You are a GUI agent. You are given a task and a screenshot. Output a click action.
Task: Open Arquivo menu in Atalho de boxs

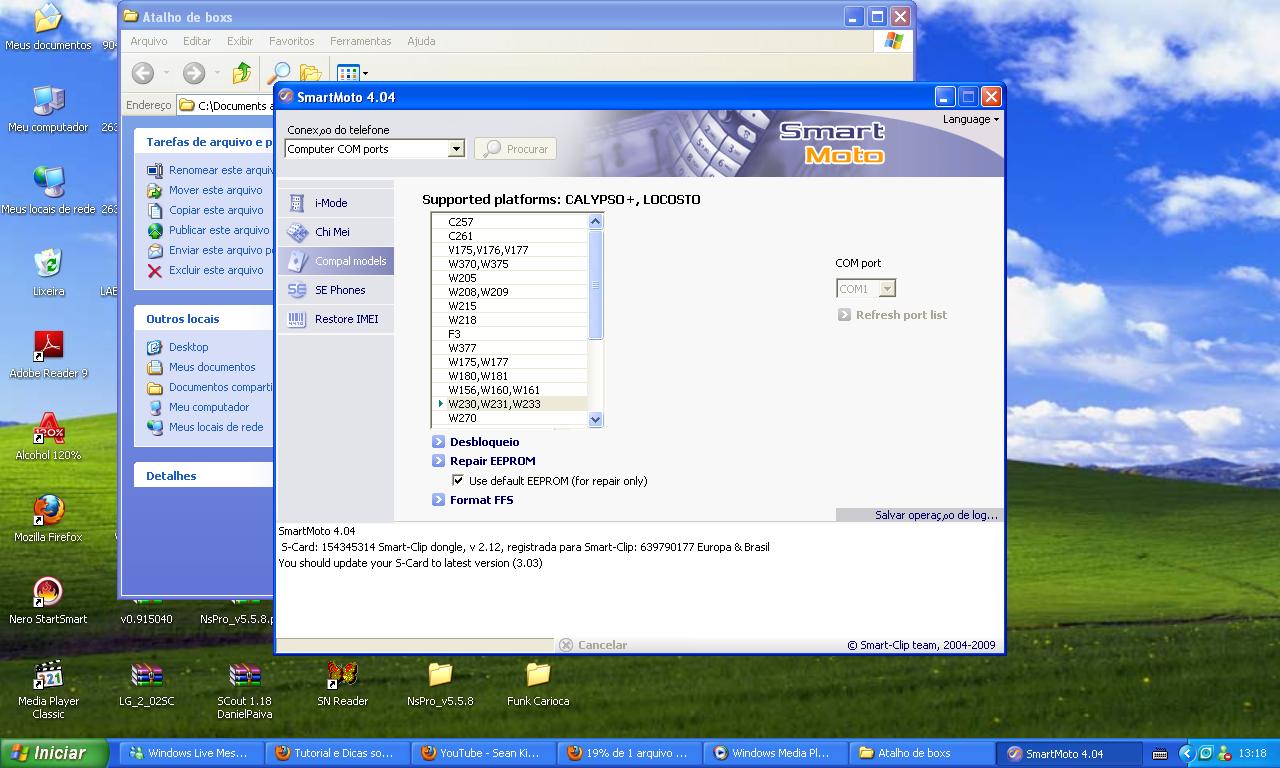149,41
